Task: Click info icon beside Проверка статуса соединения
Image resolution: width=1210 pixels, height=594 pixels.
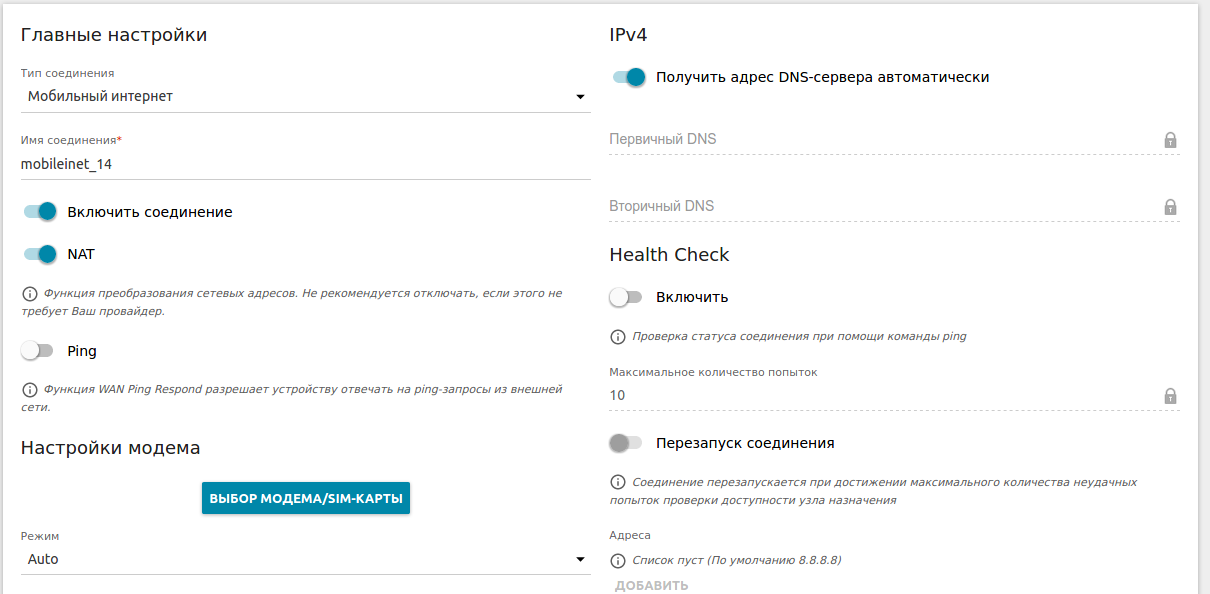Action: (x=617, y=337)
